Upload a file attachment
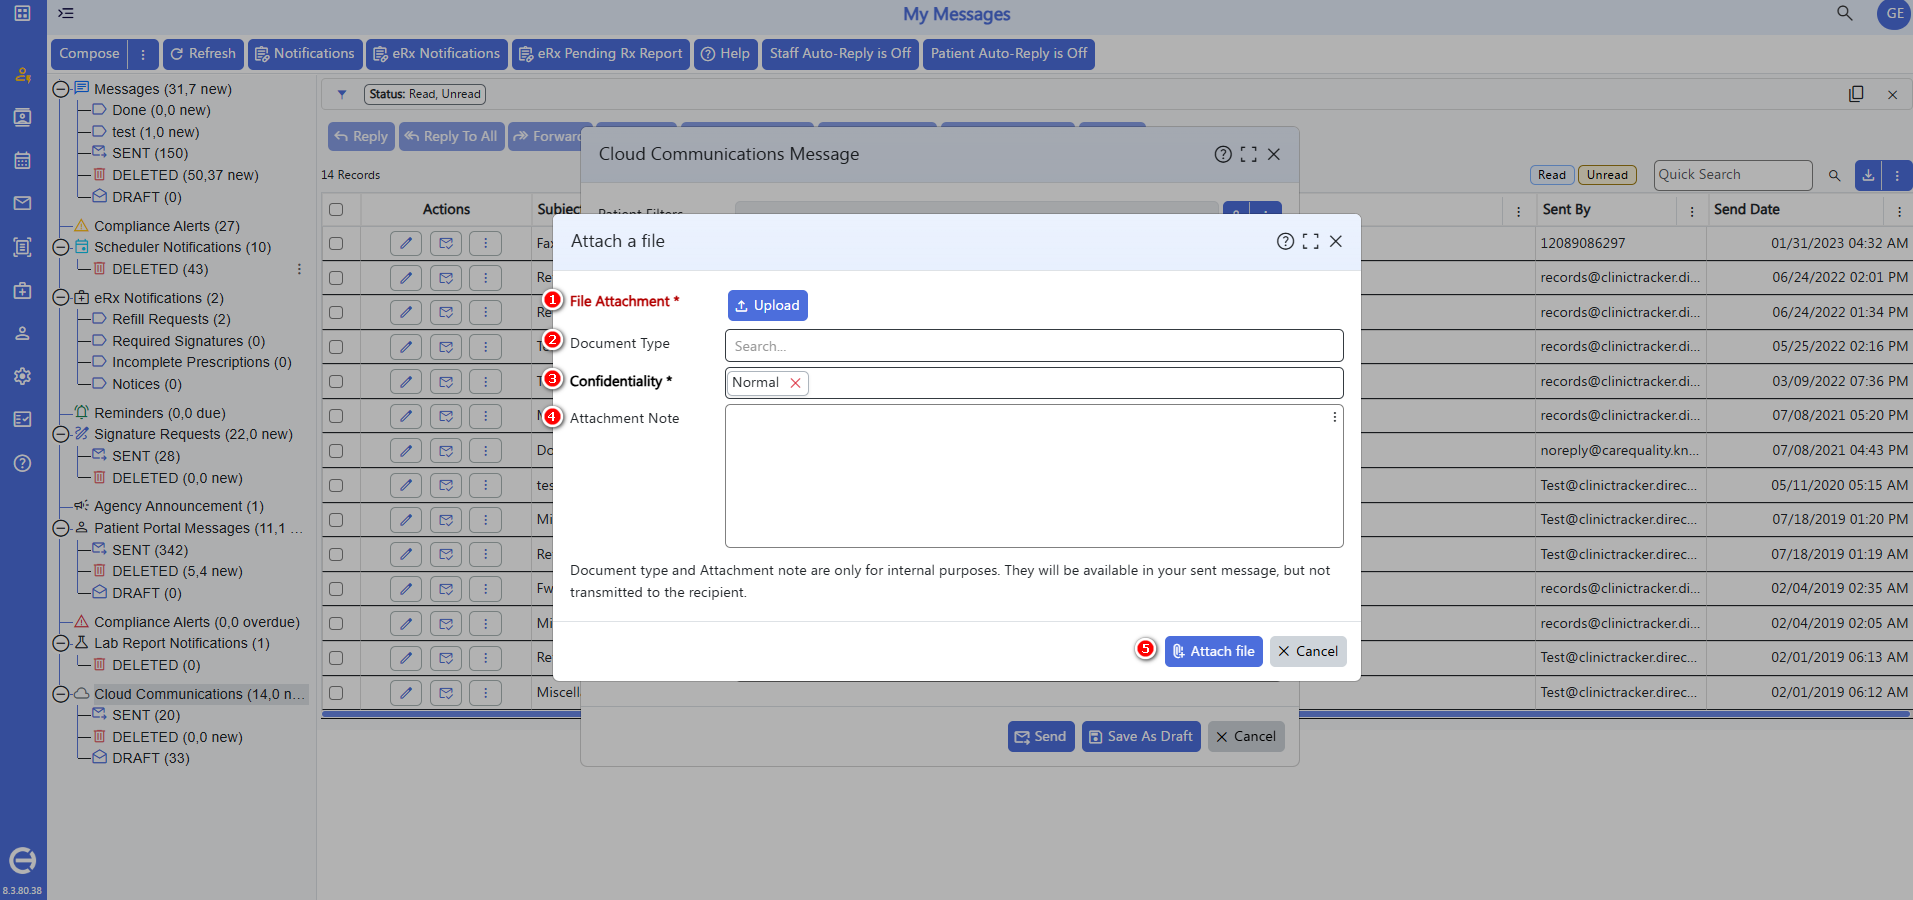The height and width of the screenshot is (900, 1913). [767, 305]
